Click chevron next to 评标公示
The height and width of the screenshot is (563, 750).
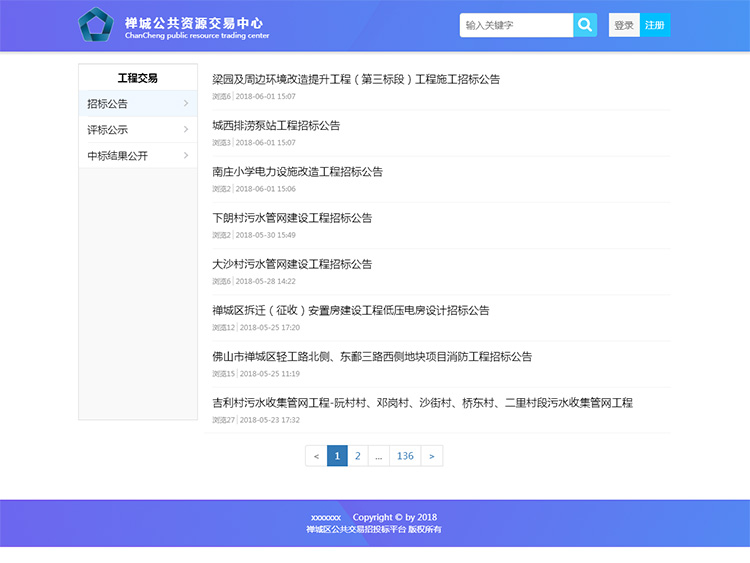point(186,129)
